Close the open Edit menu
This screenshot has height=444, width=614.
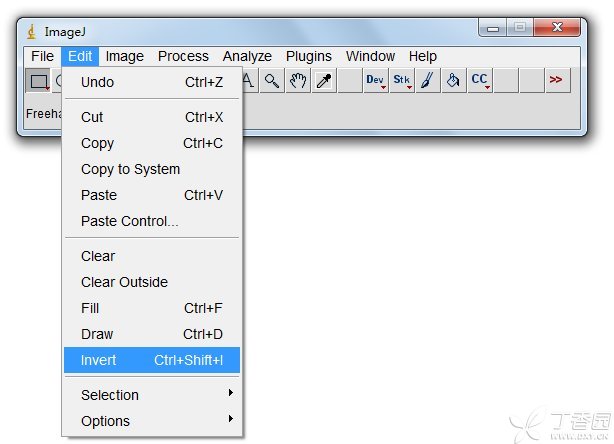click(80, 56)
